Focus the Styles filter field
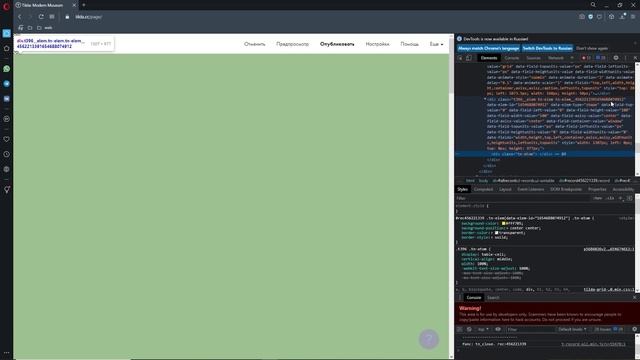640x360 pixels. (x=523, y=198)
